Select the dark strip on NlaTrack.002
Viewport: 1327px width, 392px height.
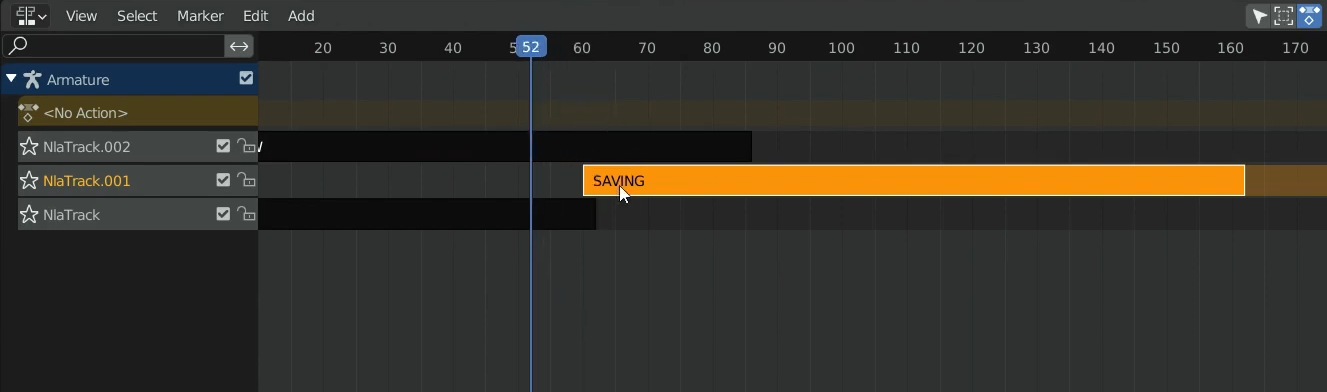point(505,147)
